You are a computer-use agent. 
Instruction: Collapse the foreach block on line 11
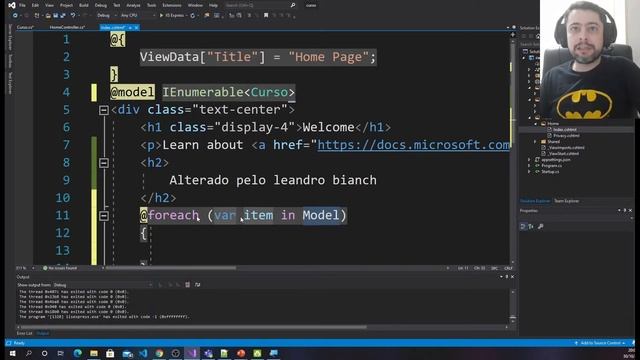pos(104,216)
